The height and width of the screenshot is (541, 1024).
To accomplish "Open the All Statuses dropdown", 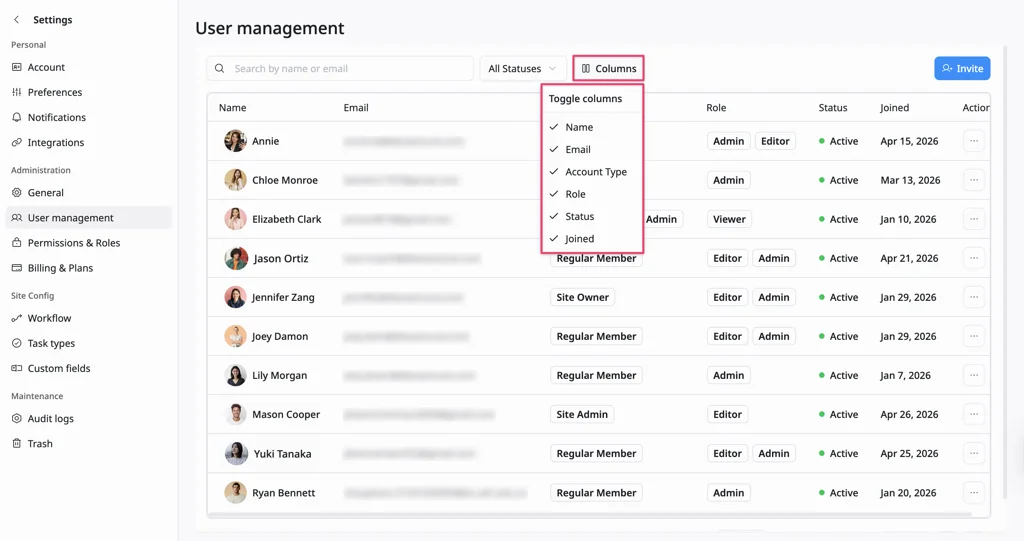I will pyautogui.click(x=522, y=69).
